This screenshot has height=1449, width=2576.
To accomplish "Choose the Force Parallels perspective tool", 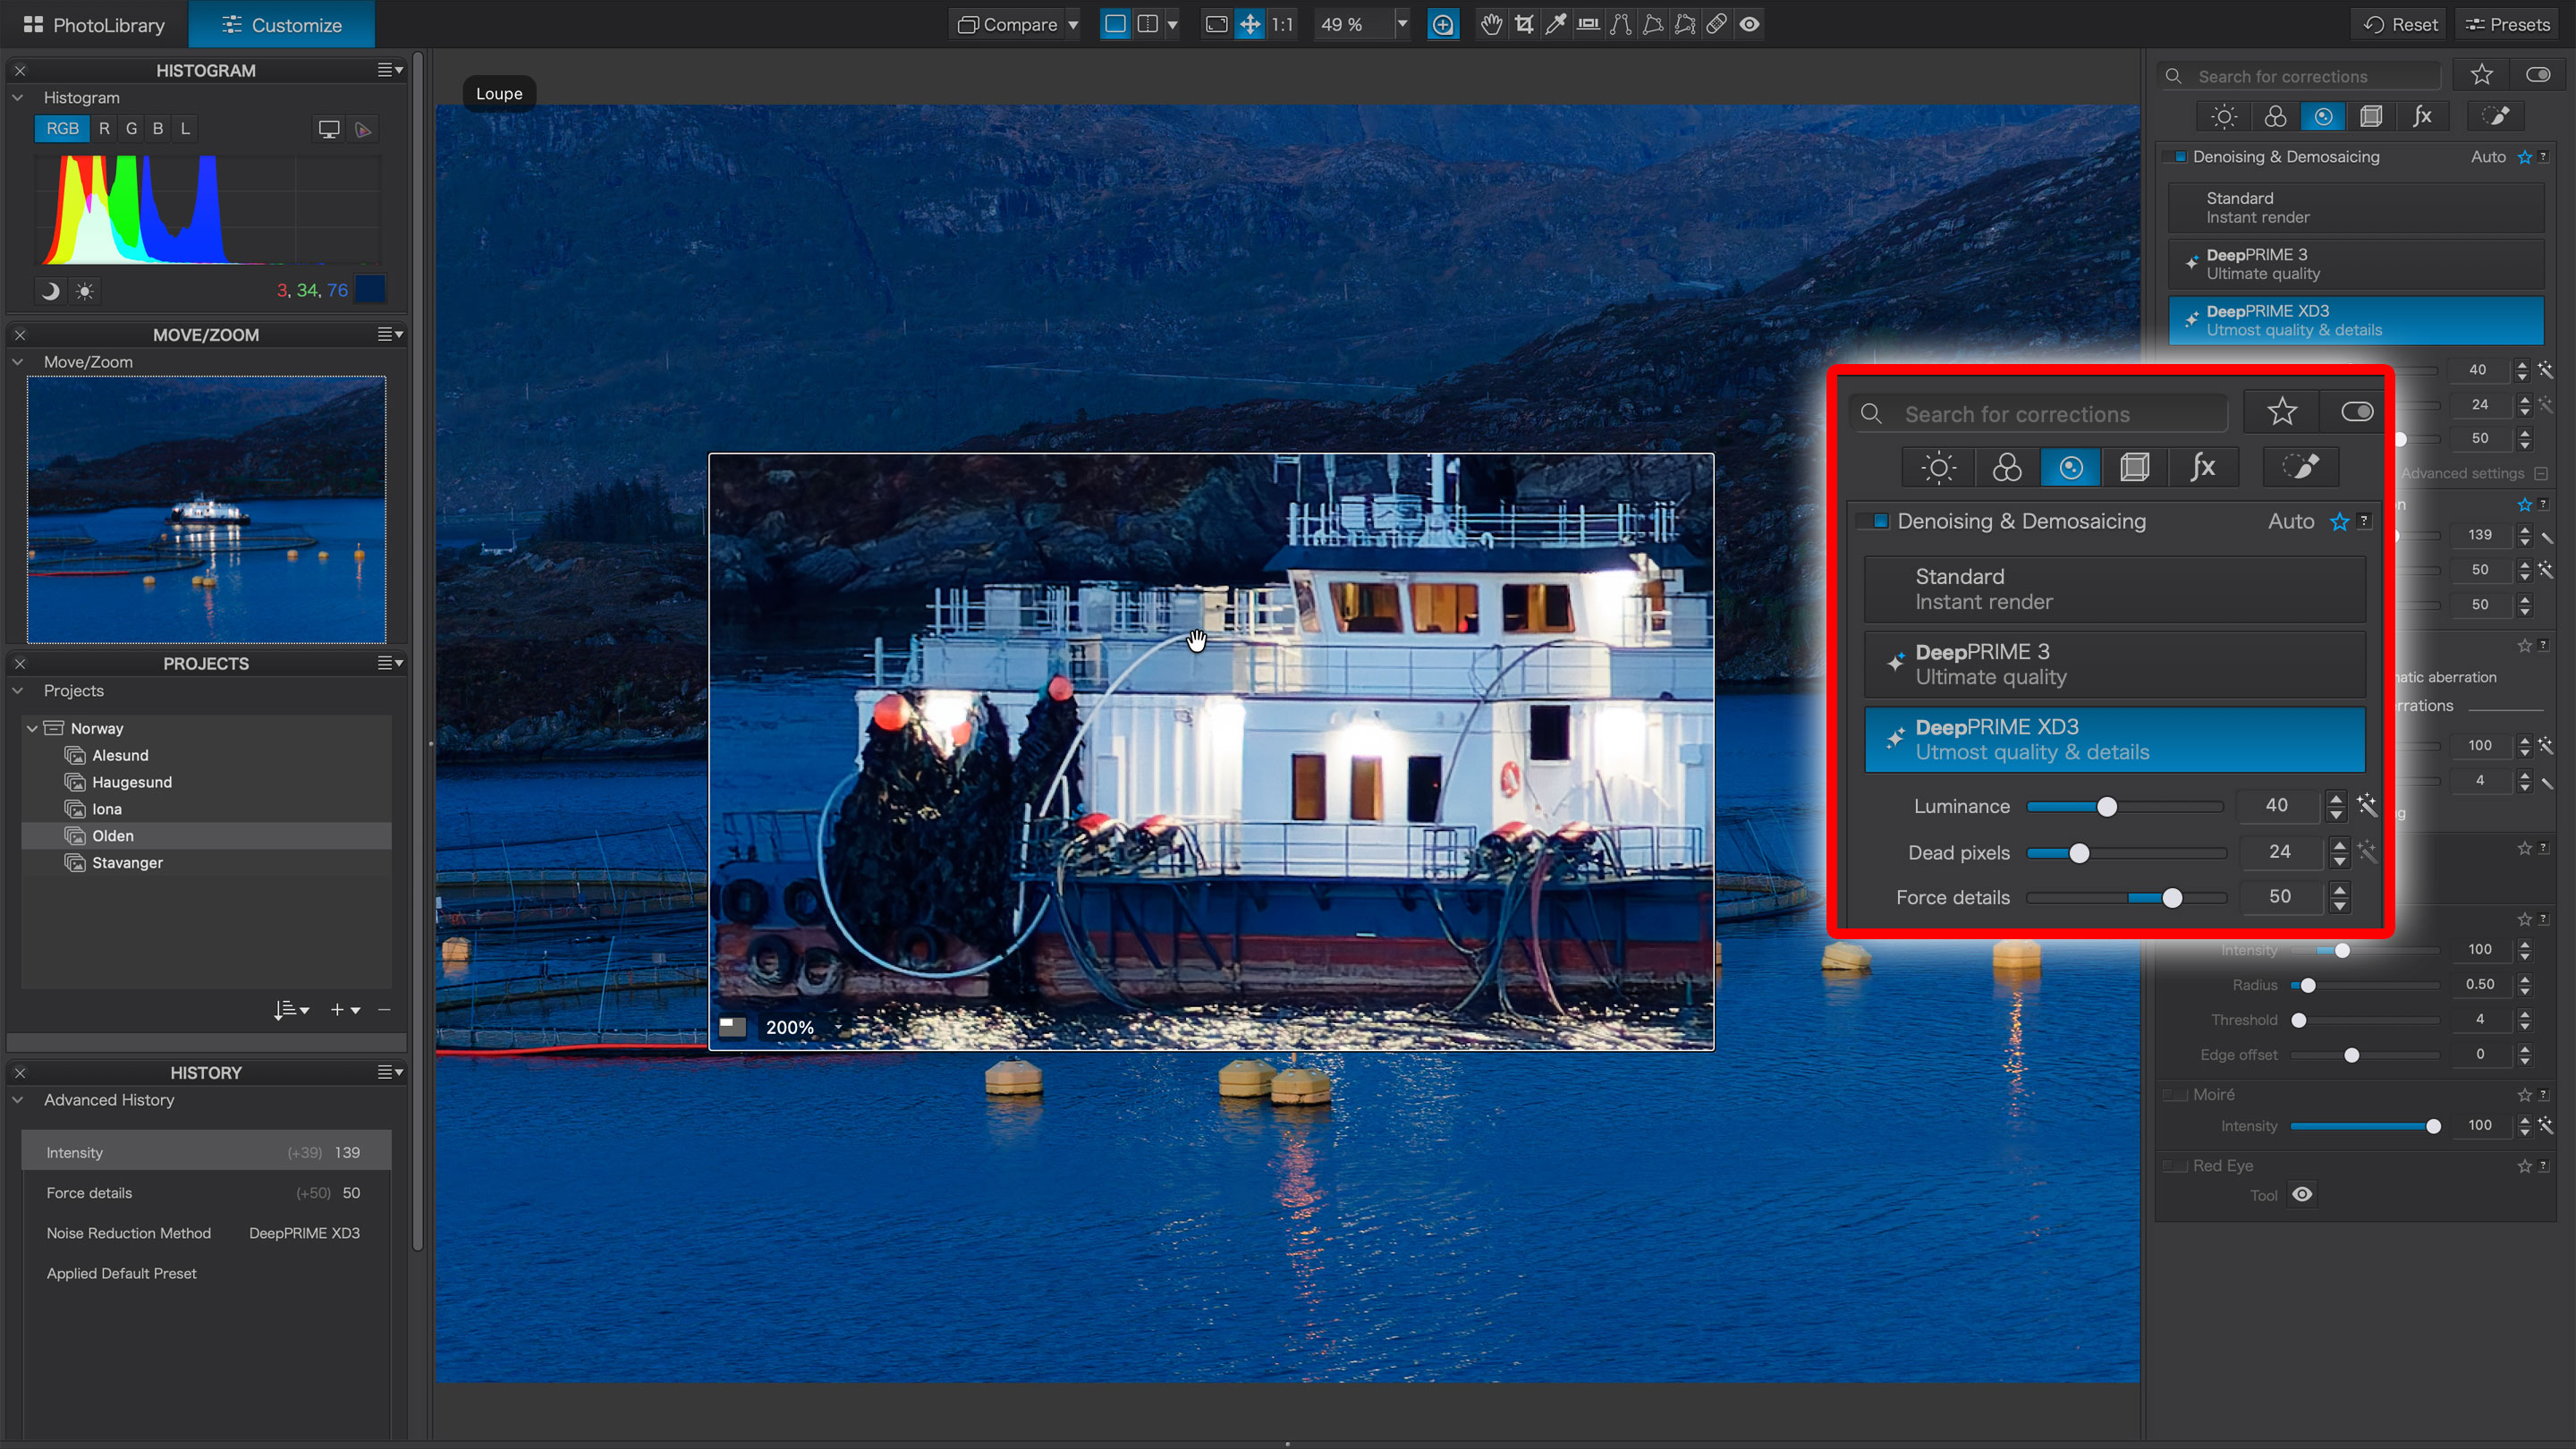I will 1621,24.
